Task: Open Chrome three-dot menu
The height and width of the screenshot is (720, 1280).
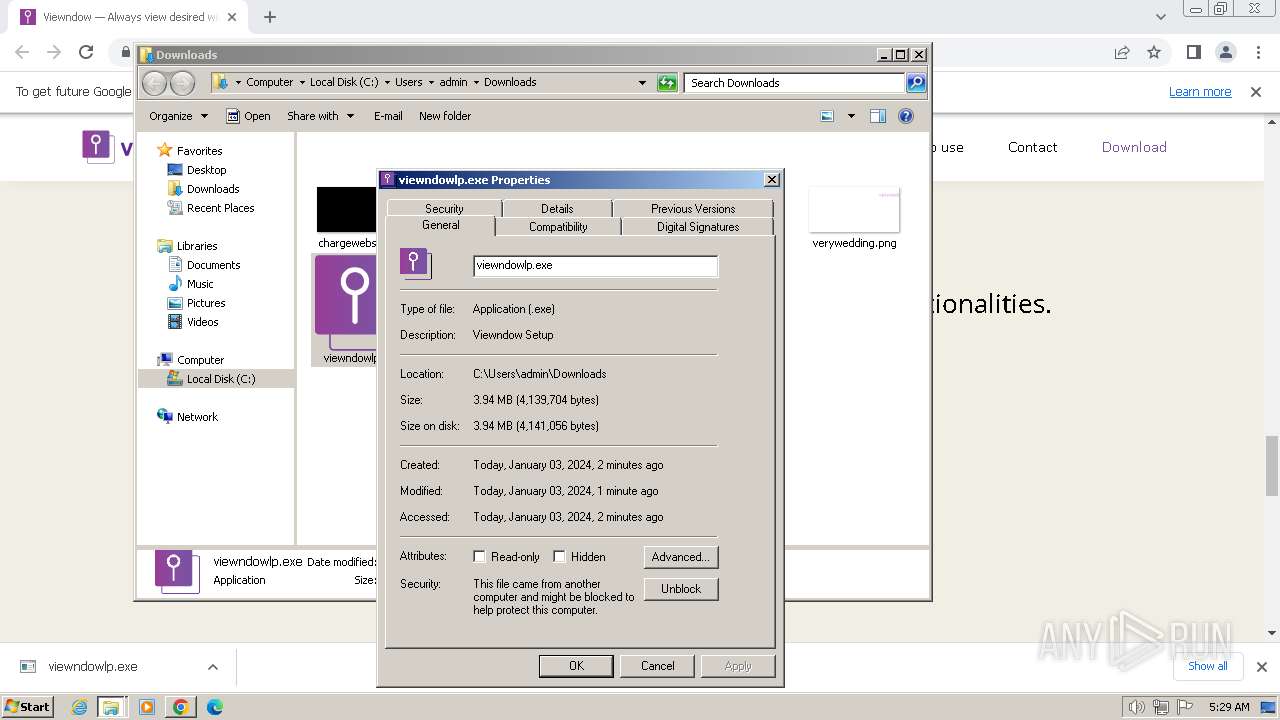Action: [x=1257, y=52]
